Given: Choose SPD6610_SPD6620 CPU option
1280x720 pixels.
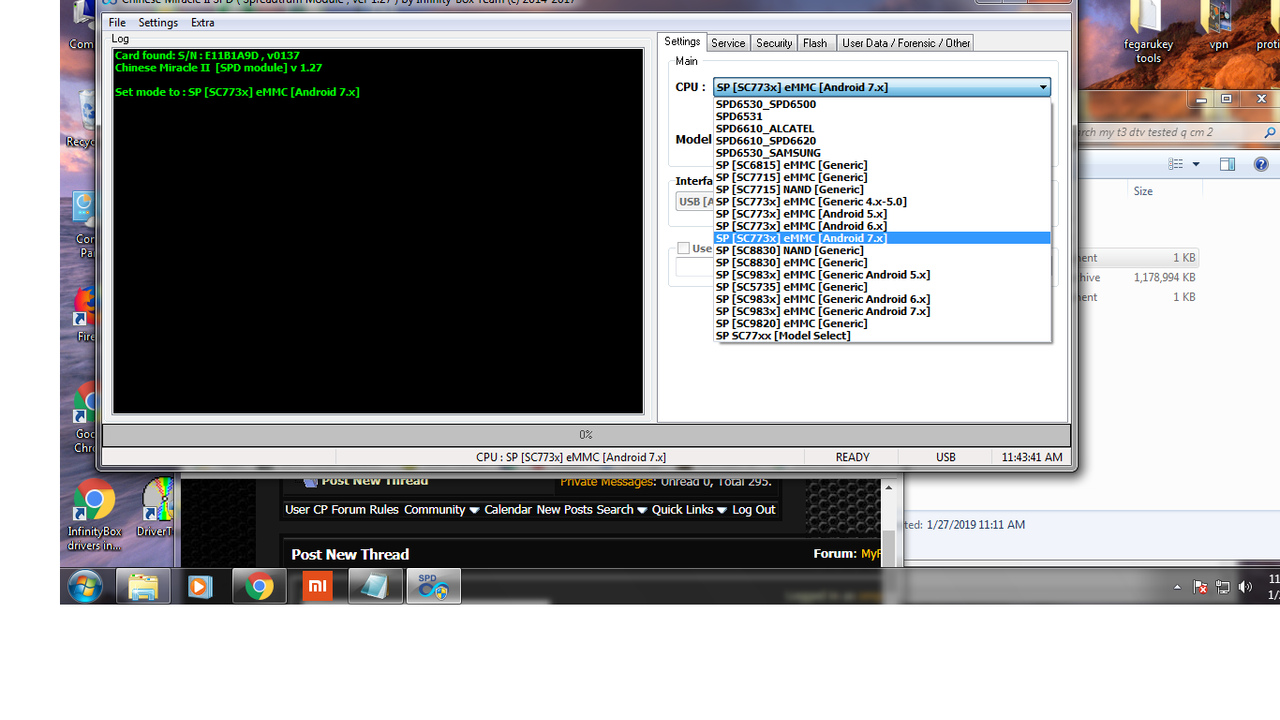Looking at the screenshot, I should (882, 141).
